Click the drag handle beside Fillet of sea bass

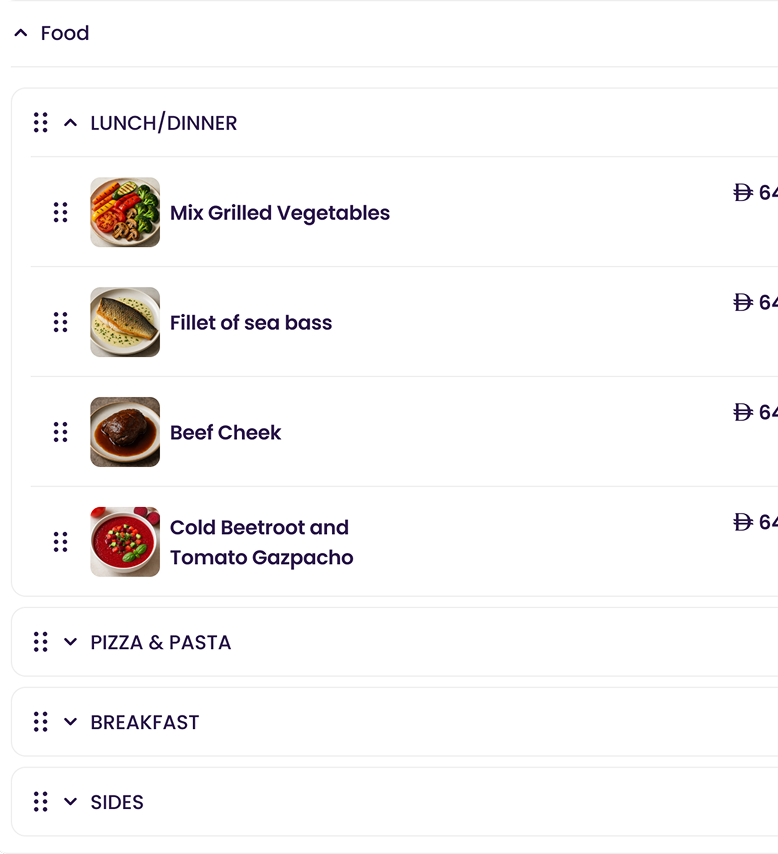61,322
